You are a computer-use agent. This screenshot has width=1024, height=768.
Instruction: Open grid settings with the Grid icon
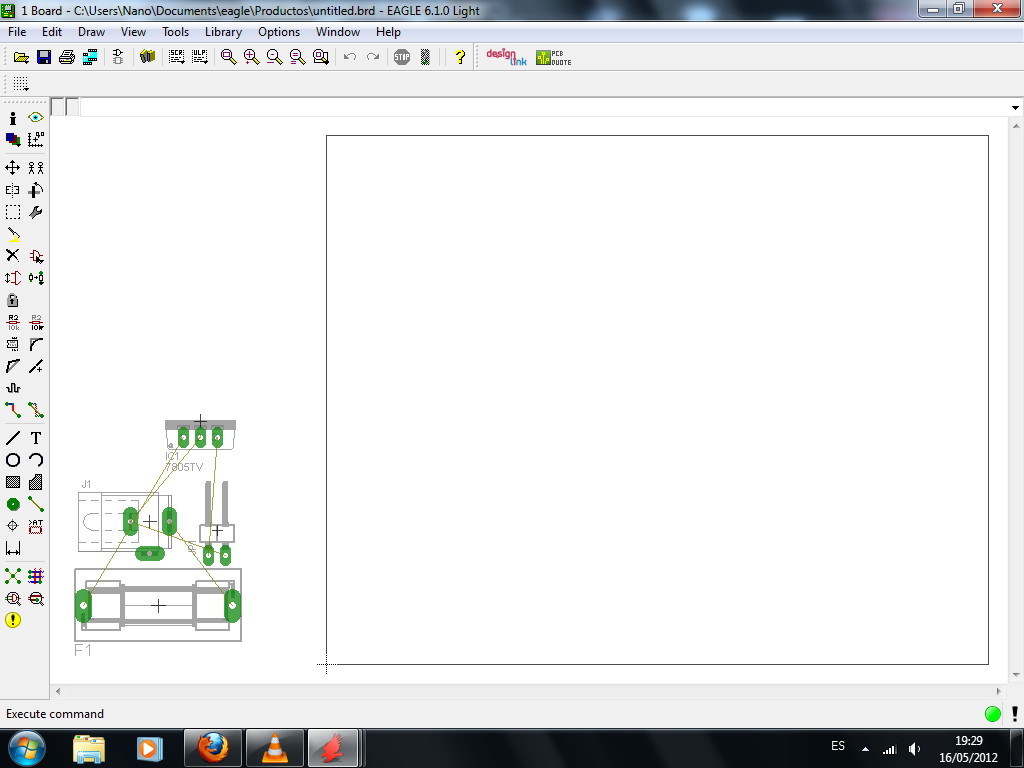[x=21, y=84]
